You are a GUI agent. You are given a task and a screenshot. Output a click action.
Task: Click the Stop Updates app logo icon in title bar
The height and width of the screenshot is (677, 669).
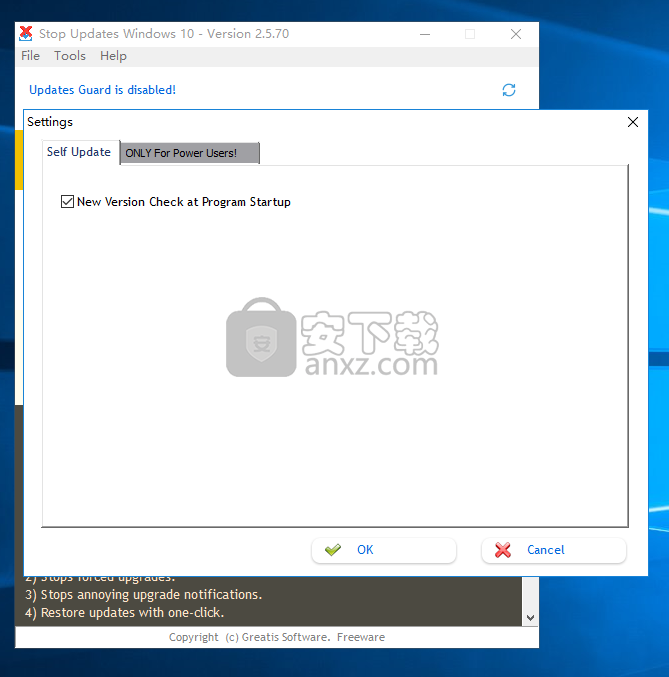26,34
